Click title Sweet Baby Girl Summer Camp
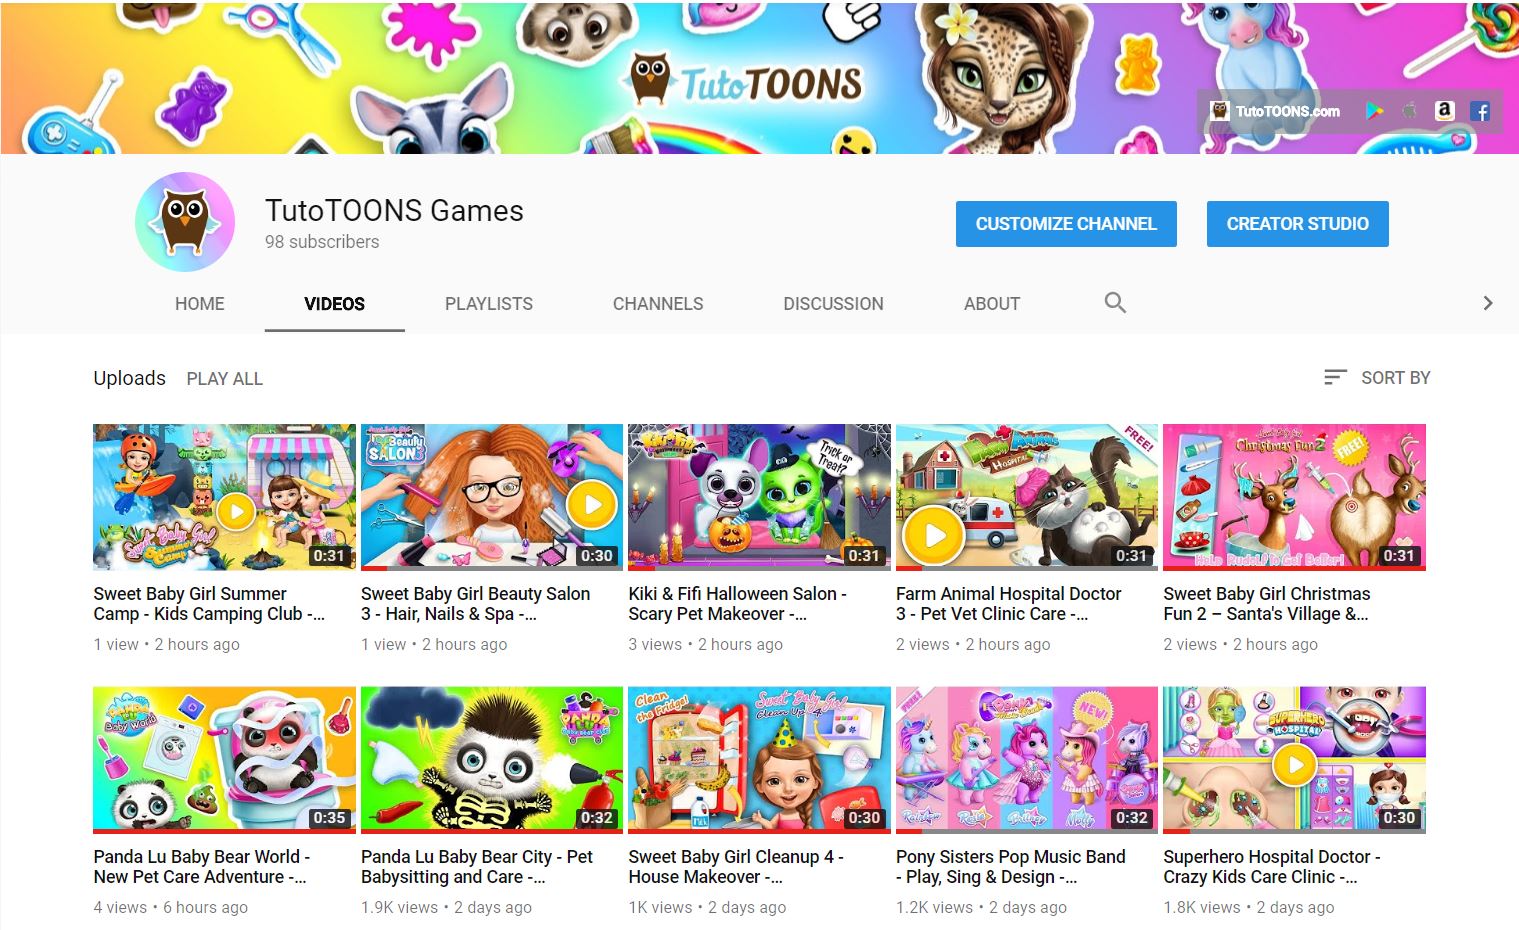1519x930 pixels. (209, 604)
